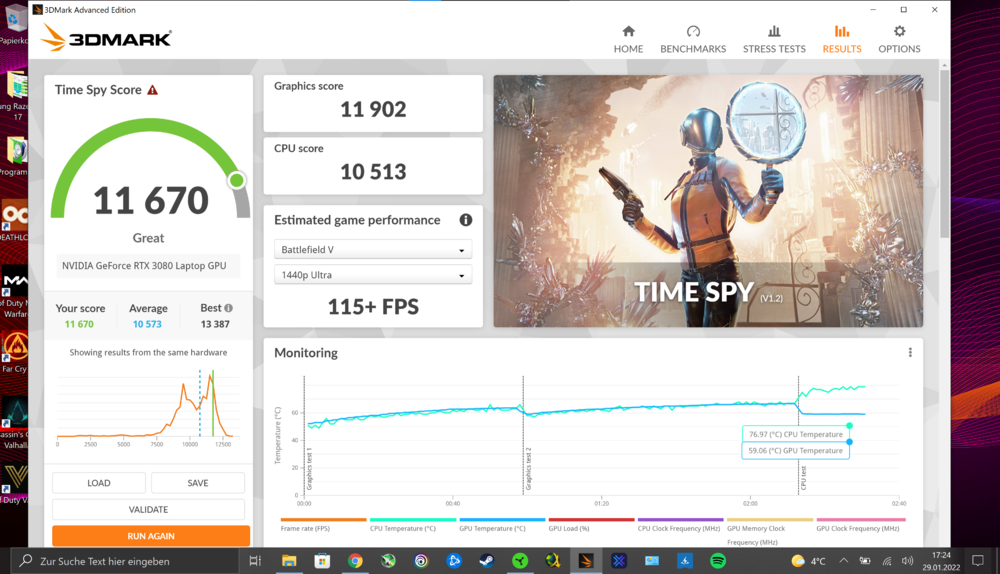Click info icon beside Estimated game performance

pyautogui.click(x=465, y=220)
